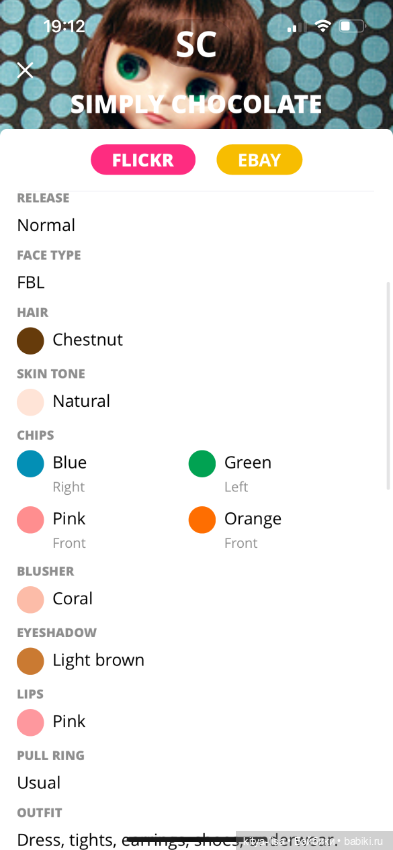Close the doll details with X icon
The image size is (393, 850).
pyautogui.click(x=25, y=70)
